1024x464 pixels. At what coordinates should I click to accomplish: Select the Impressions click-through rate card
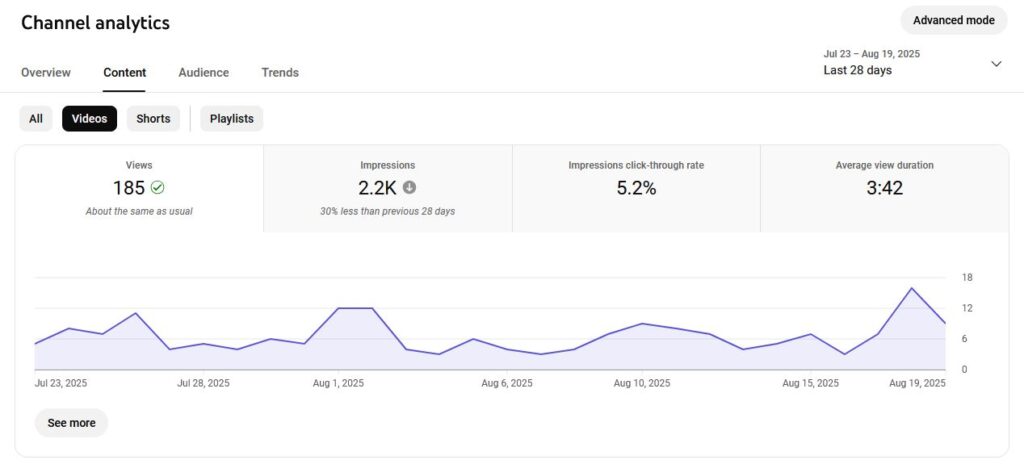pos(636,188)
